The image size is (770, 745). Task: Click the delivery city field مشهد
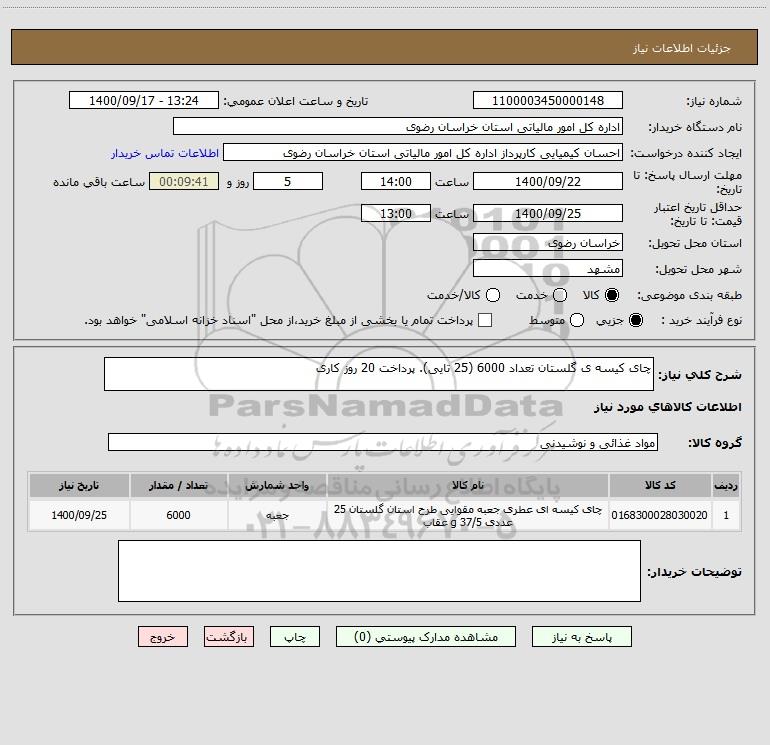pos(548,268)
